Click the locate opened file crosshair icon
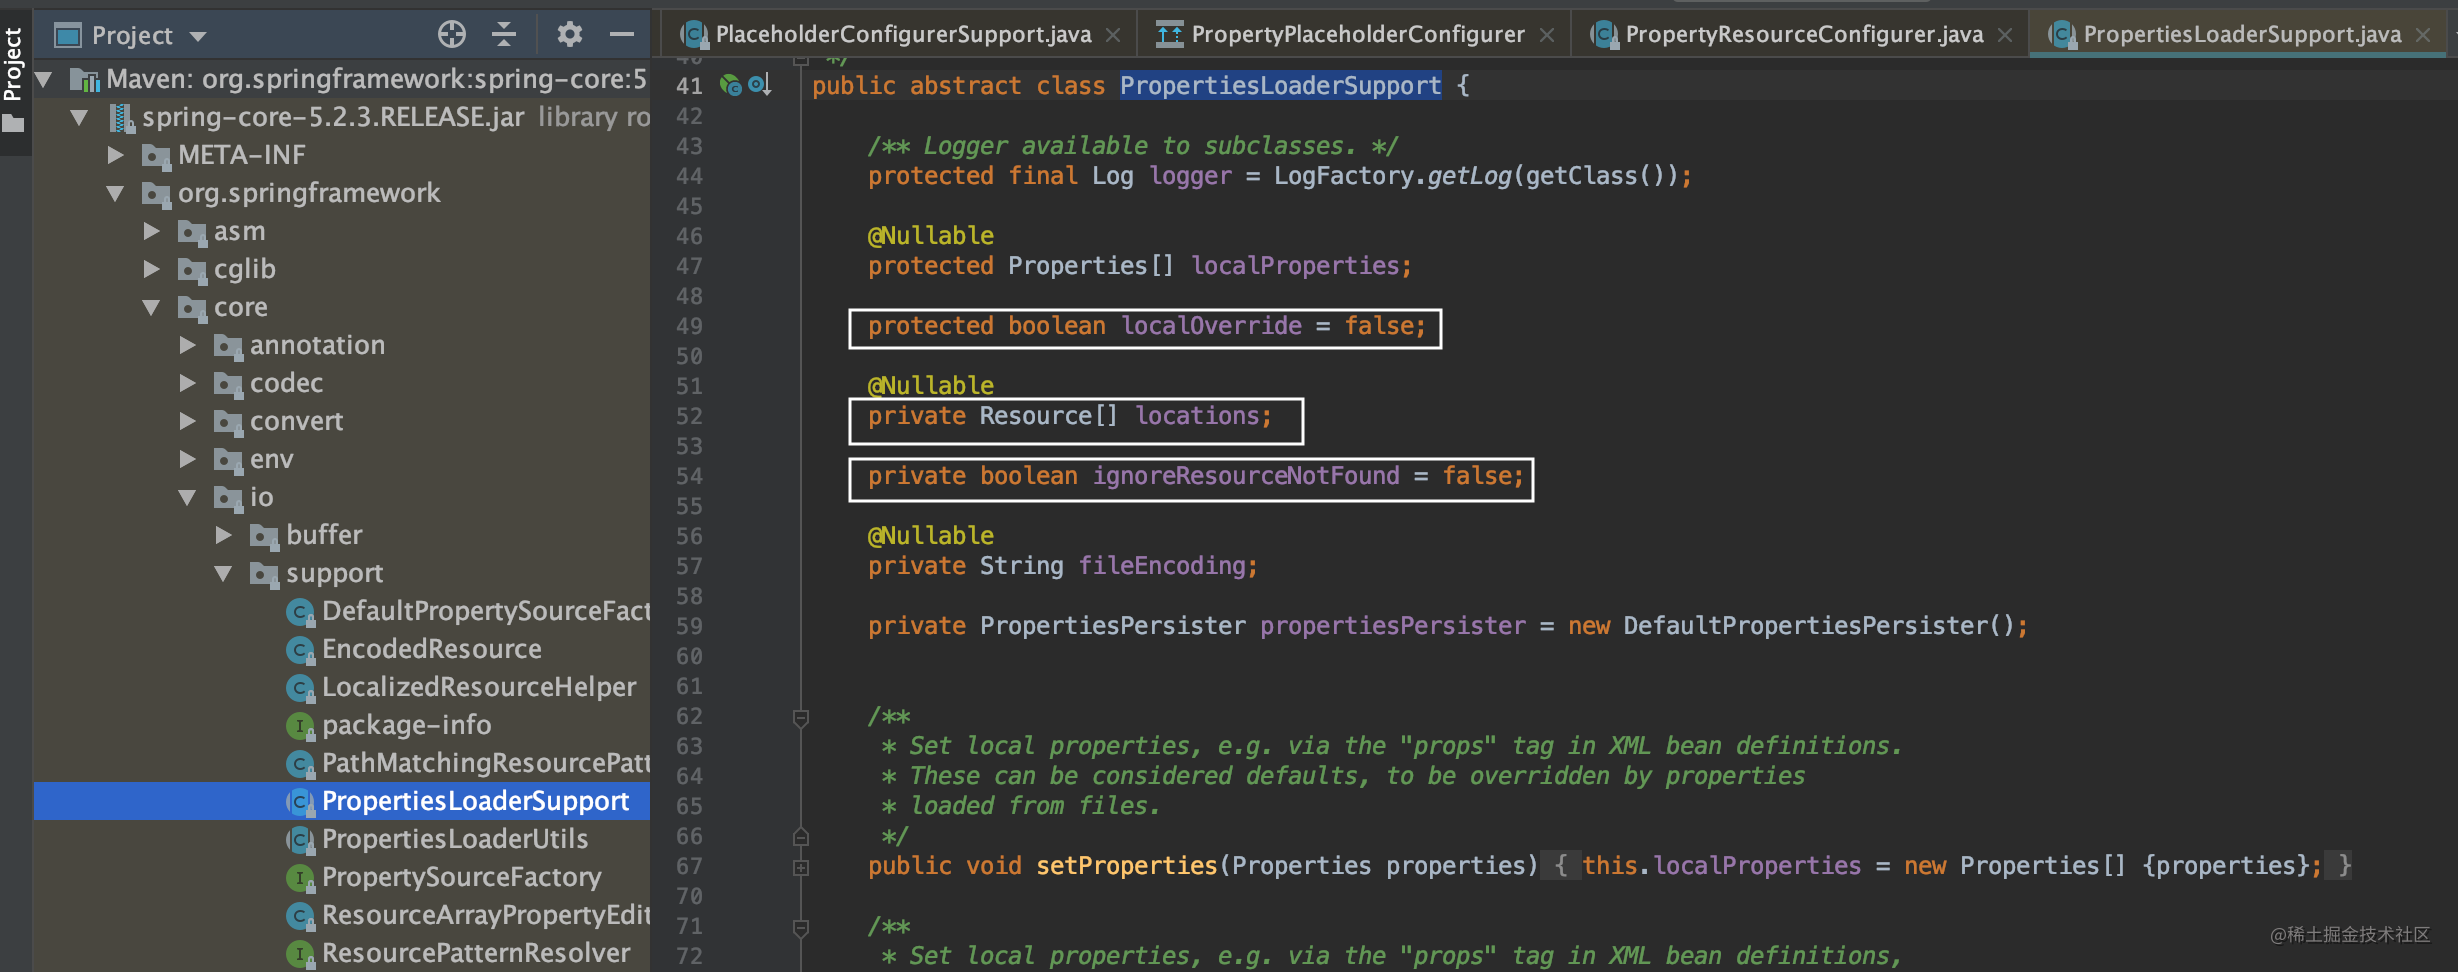Screen dimensions: 2458x972 click(451, 35)
